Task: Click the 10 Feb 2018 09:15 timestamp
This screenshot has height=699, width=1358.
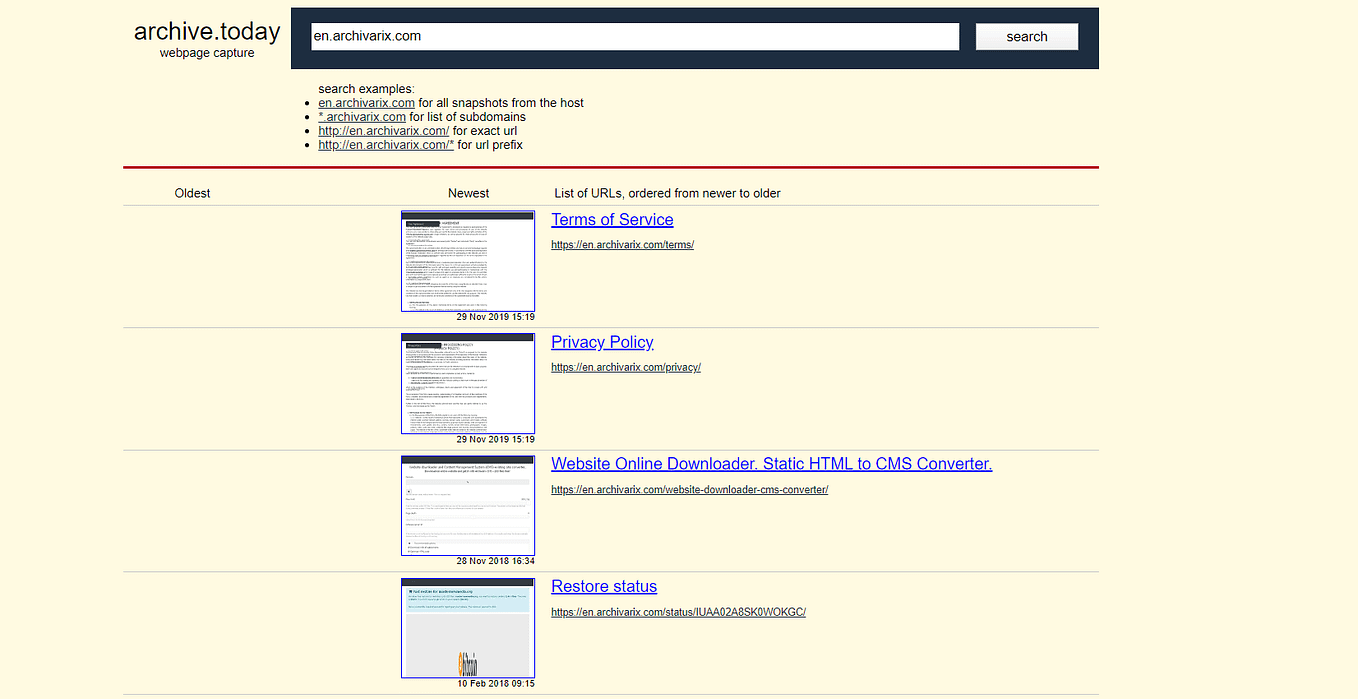Action: [496, 684]
